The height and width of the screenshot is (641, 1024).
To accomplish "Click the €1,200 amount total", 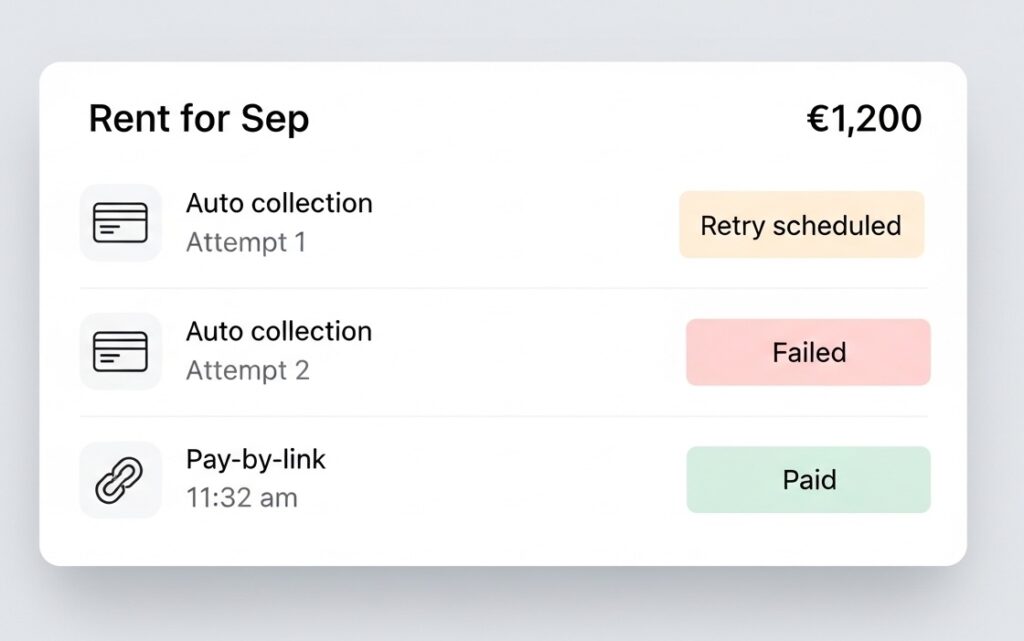I will (x=864, y=119).
